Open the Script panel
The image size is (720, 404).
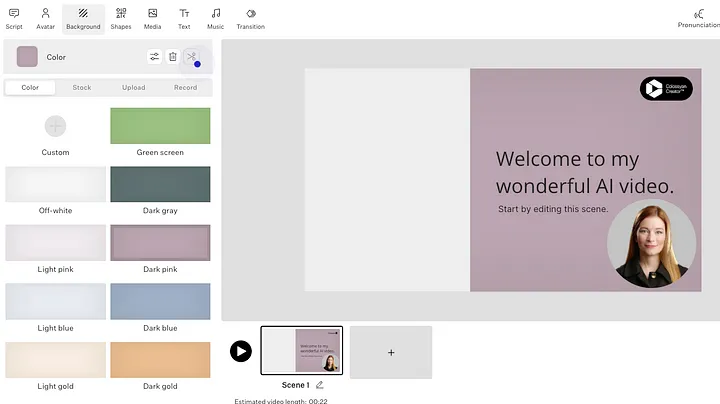click(x=14, y=19)
